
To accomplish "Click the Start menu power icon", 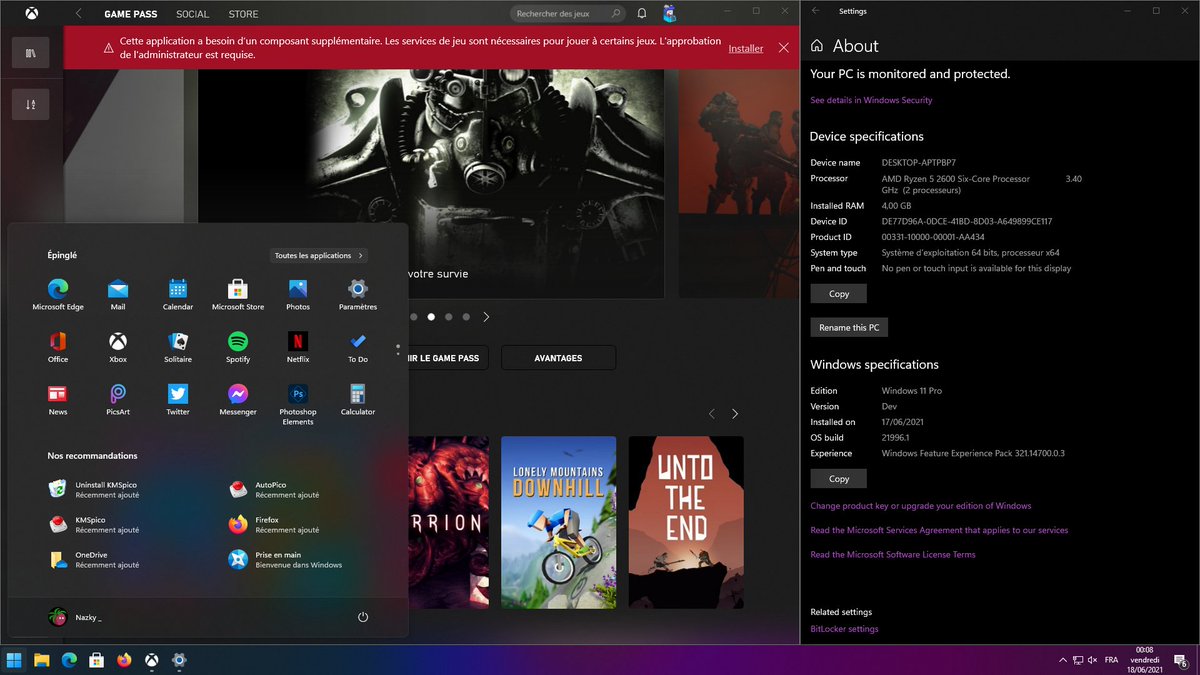I will (x=363, y=617).
